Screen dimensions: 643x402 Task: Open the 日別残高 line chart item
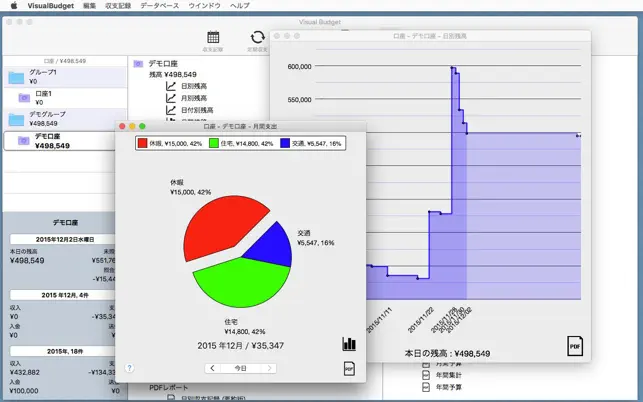coord(187,86)
